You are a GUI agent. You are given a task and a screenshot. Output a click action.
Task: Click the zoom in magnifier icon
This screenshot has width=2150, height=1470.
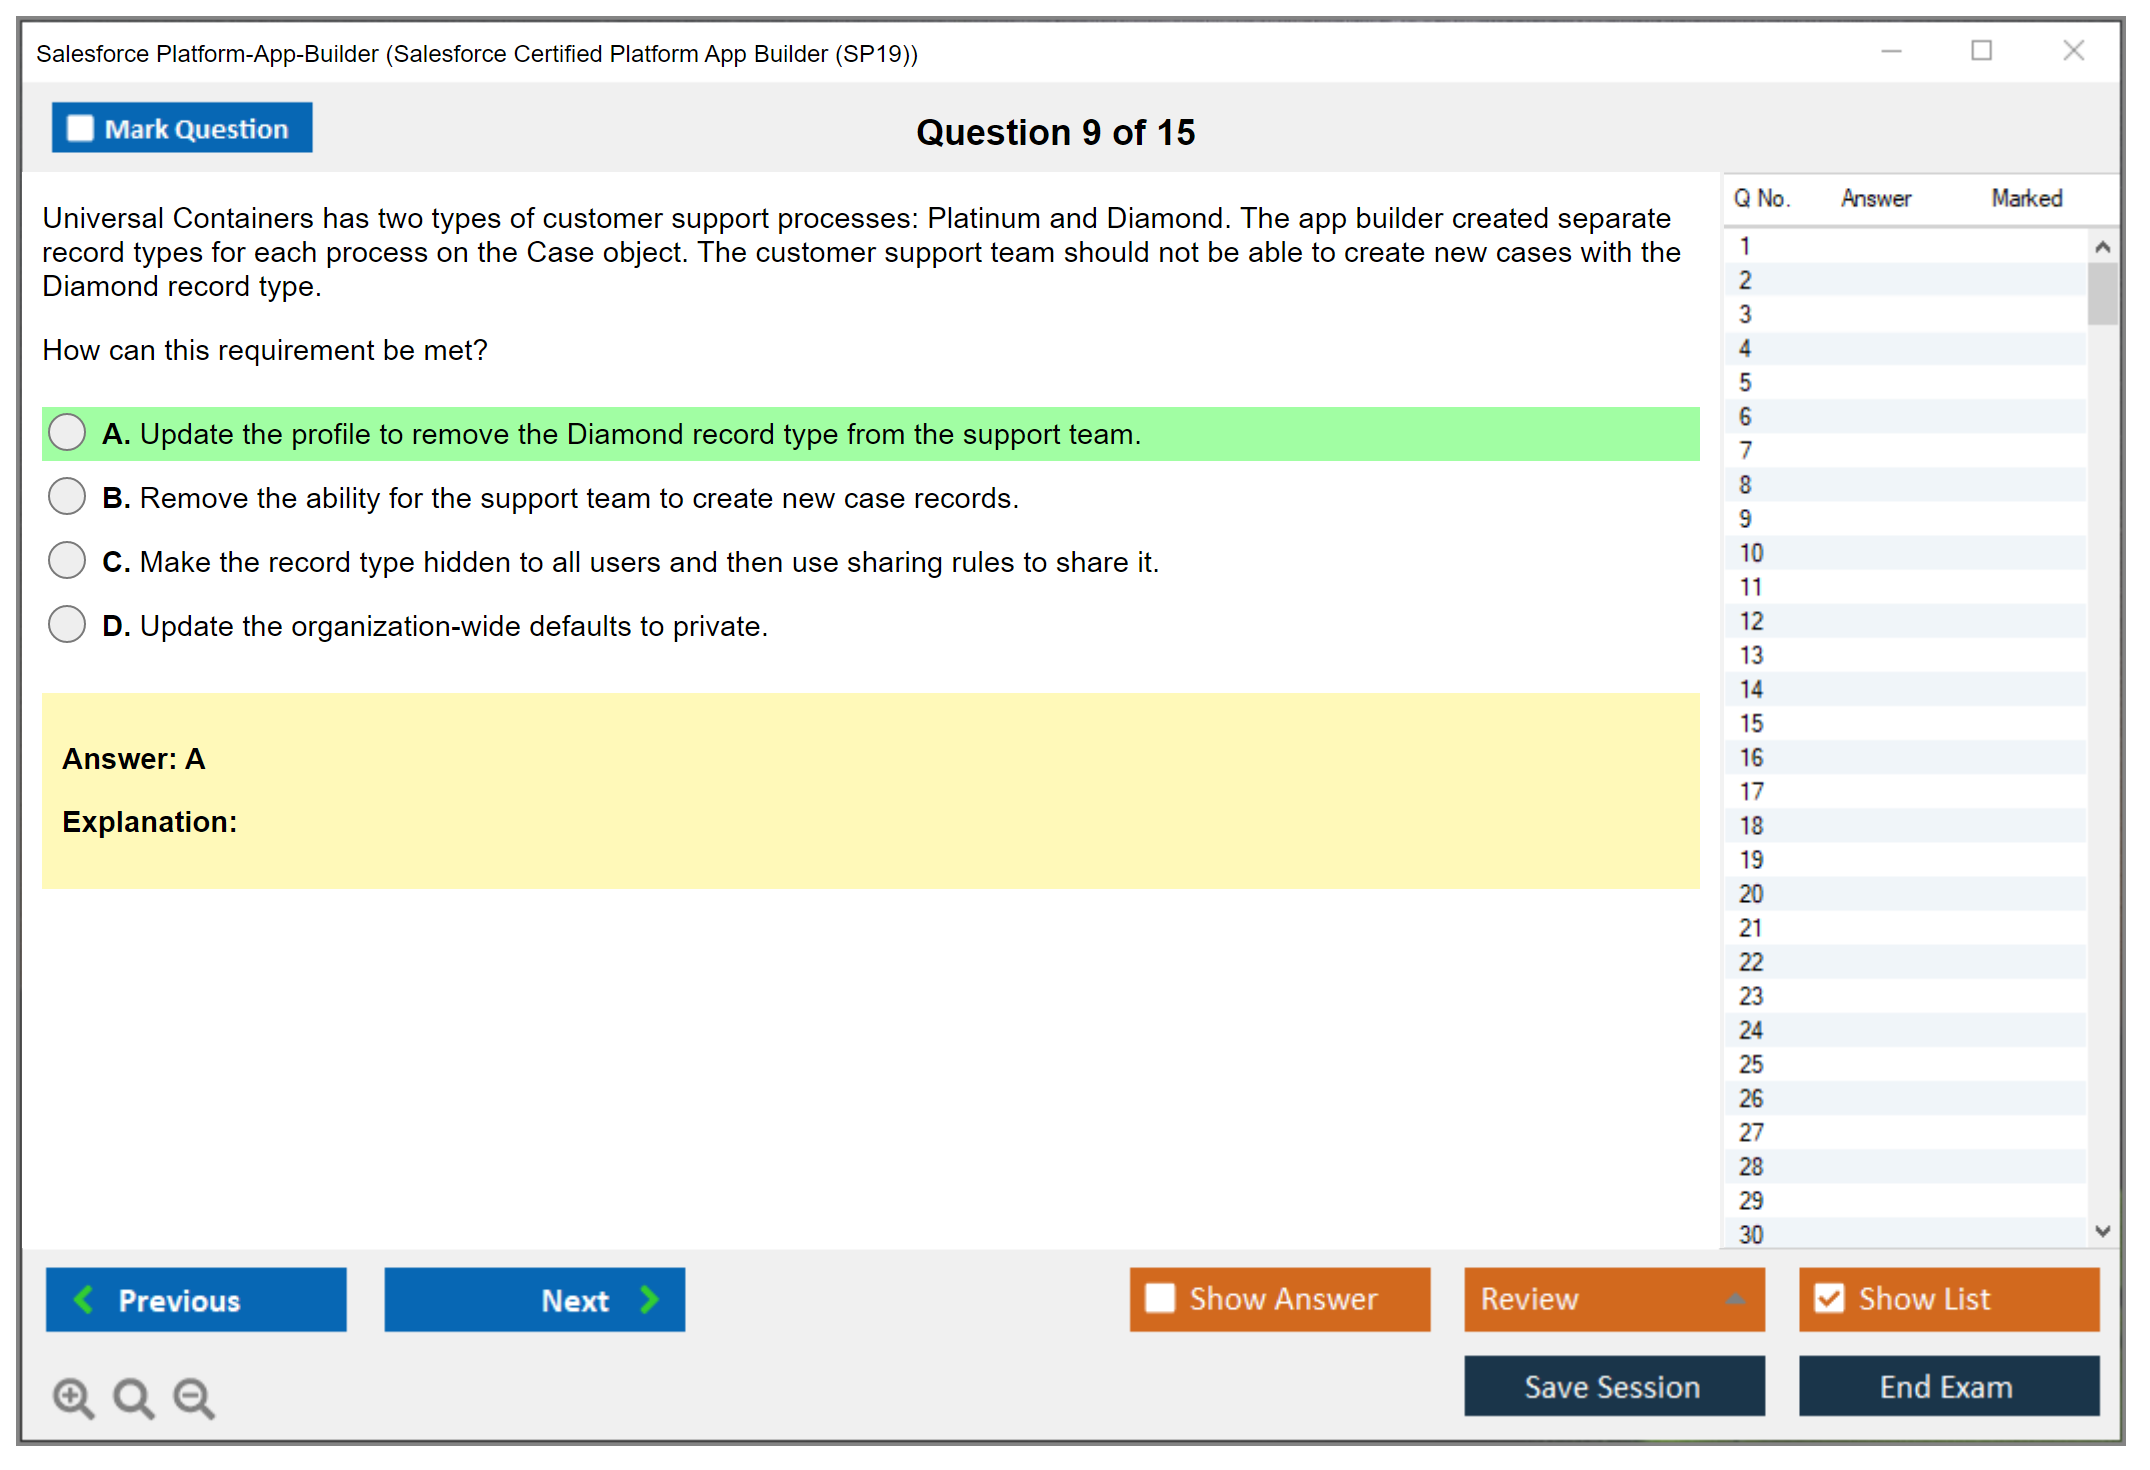pyautogui.click(x=73, y=1397)
